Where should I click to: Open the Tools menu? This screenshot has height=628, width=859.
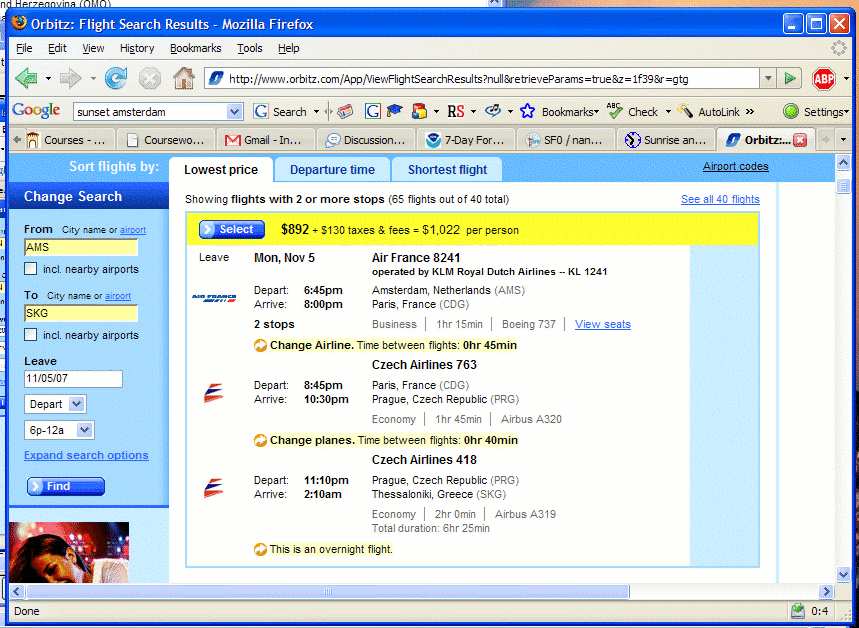[x=250, y=48]
